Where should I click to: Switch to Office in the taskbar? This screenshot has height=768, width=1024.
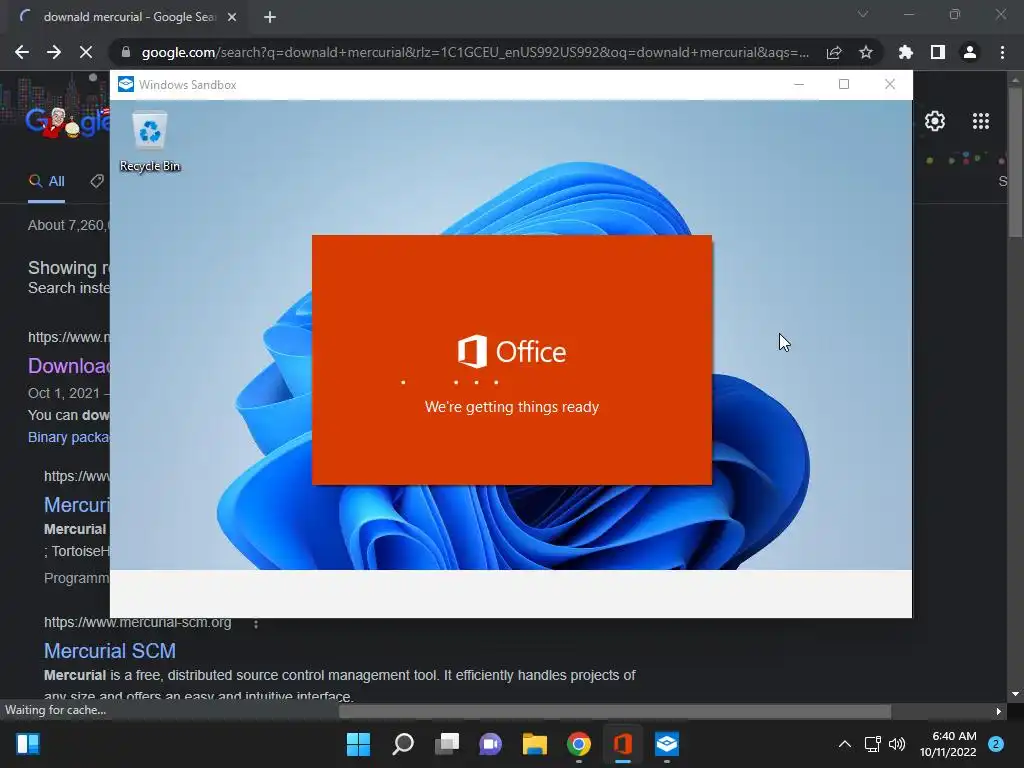[623, 744]
